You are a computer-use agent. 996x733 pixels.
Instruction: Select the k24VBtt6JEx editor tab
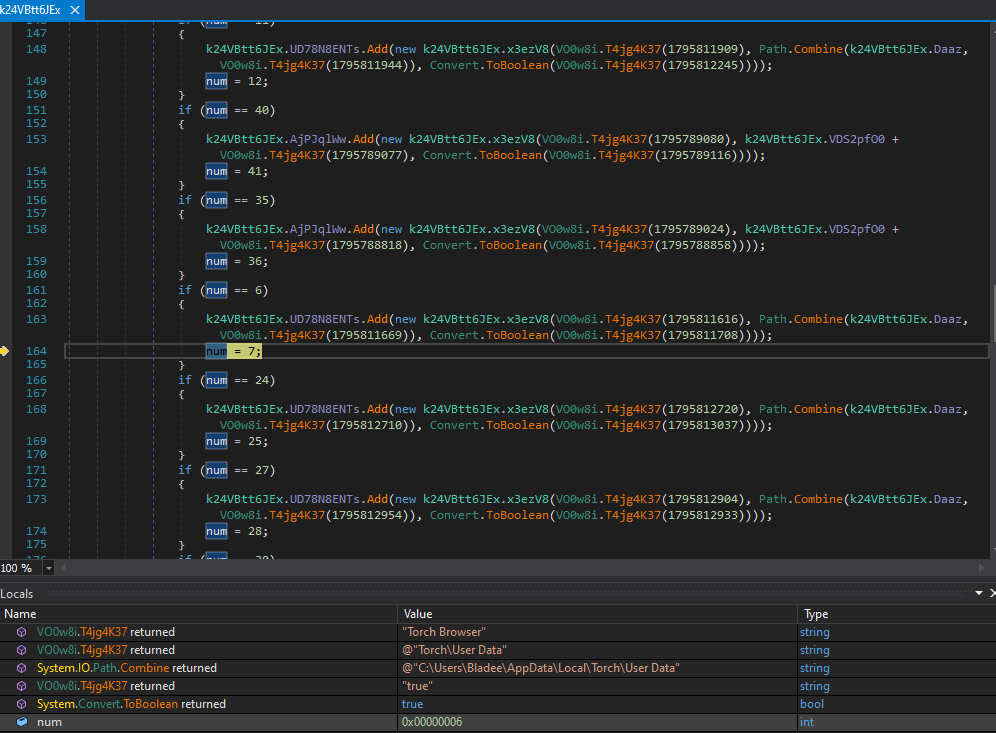(30, 9)
